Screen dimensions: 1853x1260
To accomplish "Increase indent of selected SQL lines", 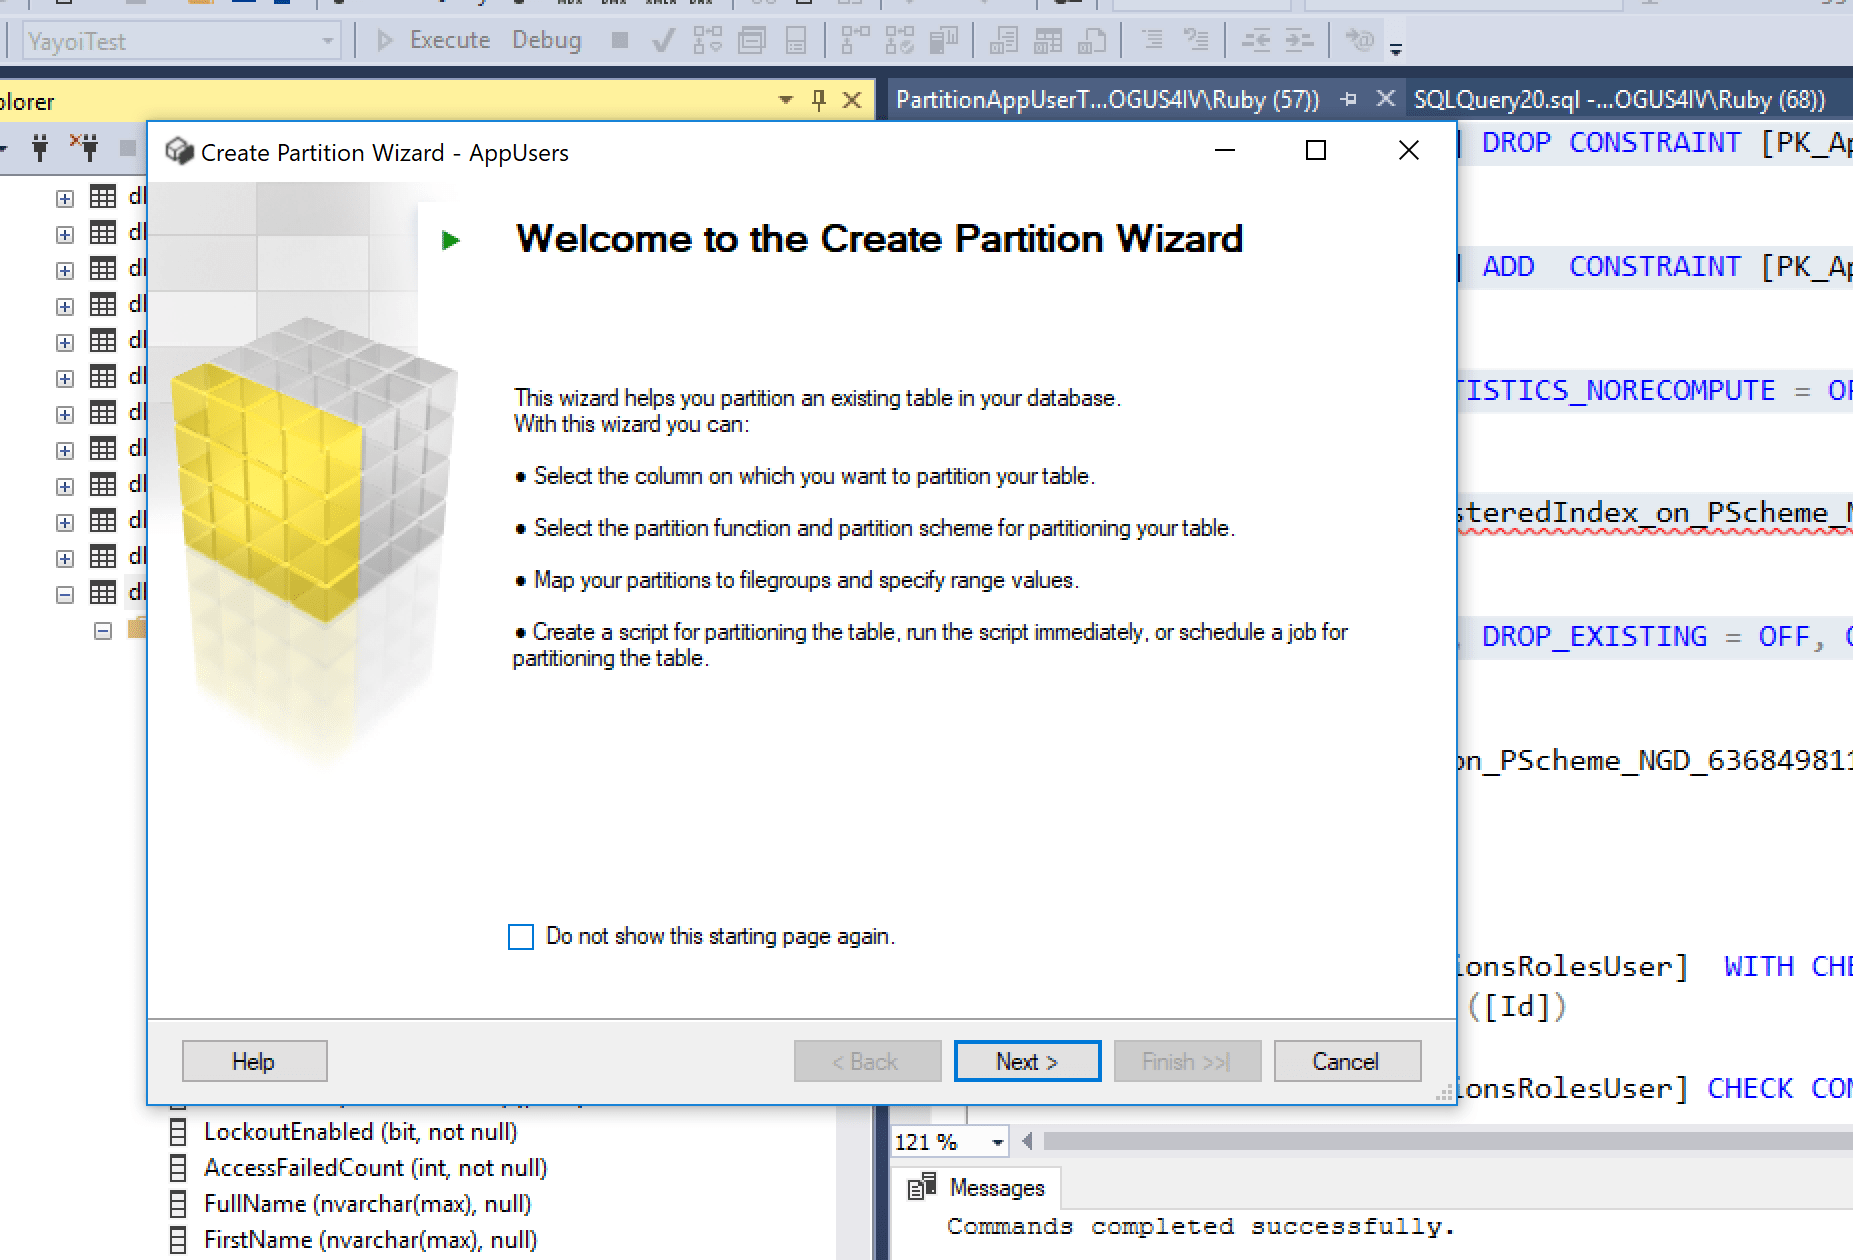I will coord(1297,41).
